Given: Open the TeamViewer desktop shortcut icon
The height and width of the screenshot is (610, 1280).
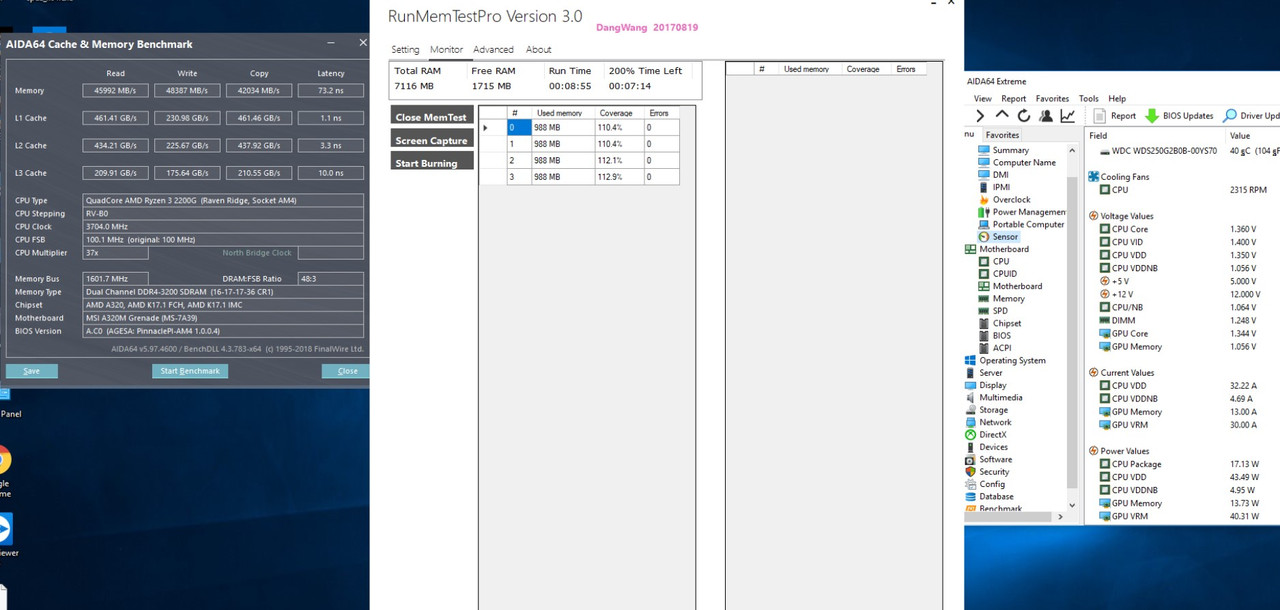Looking at the screenshot, I should (4, 528).
